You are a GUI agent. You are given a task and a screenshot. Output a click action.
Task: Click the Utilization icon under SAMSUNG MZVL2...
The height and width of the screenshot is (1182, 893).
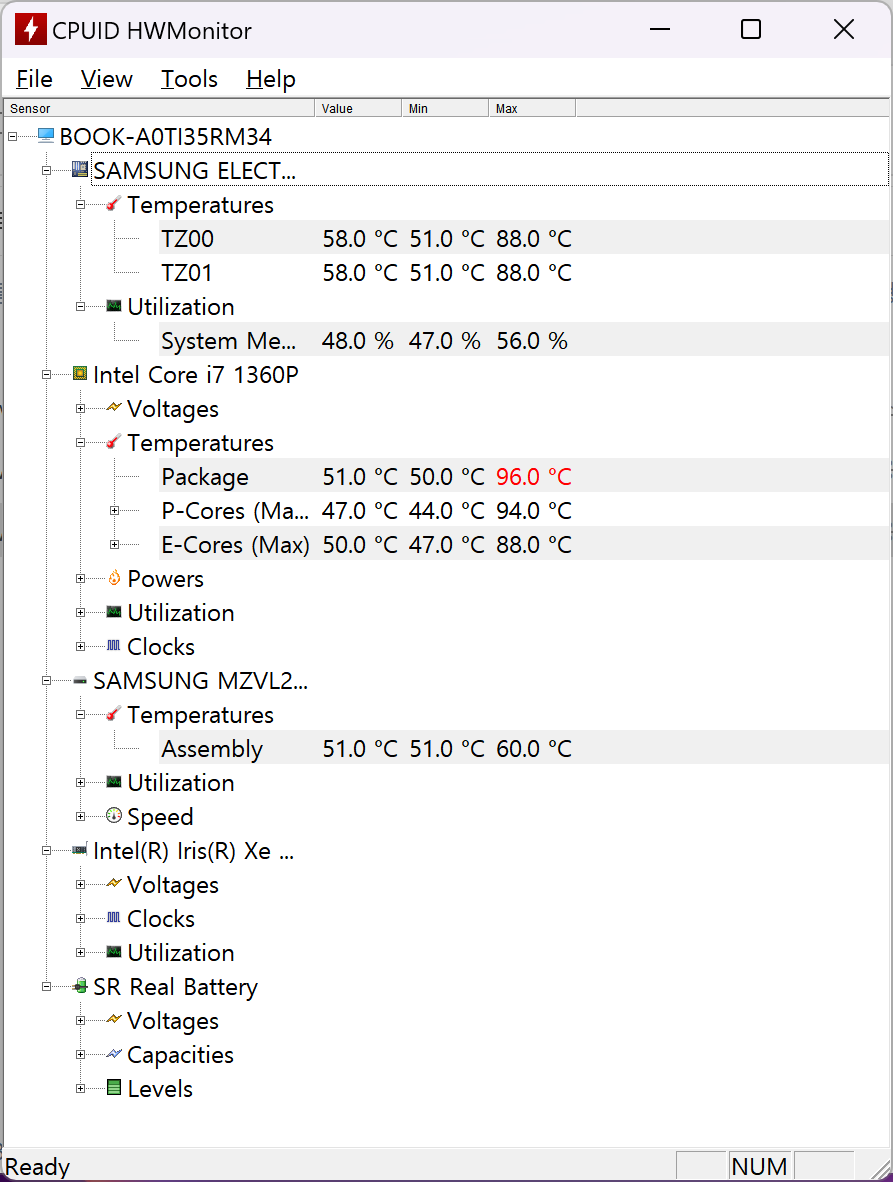[114, 782]
